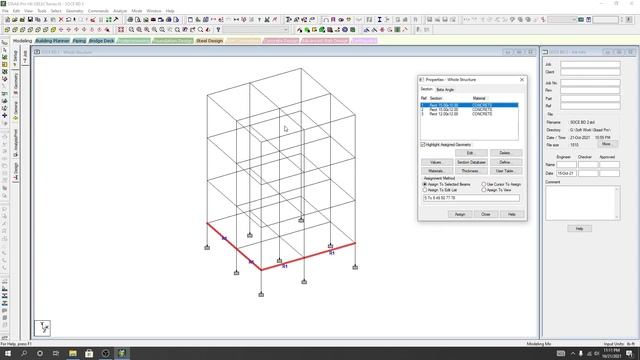The width and height of the screenshot is (640, 360).
Task: Switch to the Building Planner tab
Action: pyautogui.click(x=52, y=41)
